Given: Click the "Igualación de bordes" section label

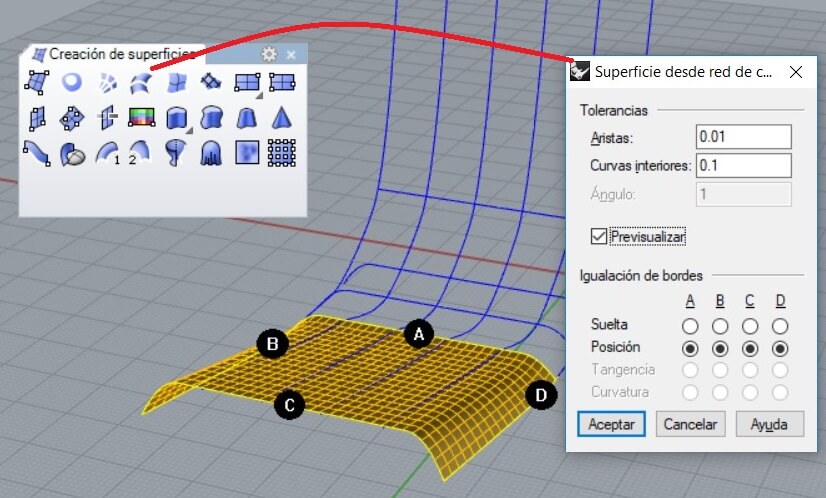Looking at the screenshot, I should pyautogui.click(x=641, y=276).
